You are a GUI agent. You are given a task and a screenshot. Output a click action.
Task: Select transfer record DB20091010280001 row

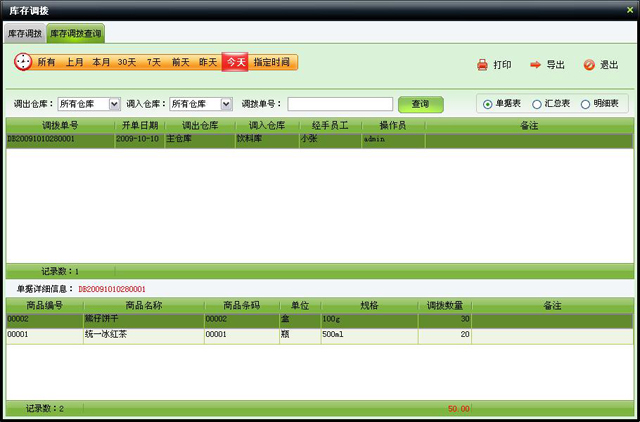tap(60, 140)
